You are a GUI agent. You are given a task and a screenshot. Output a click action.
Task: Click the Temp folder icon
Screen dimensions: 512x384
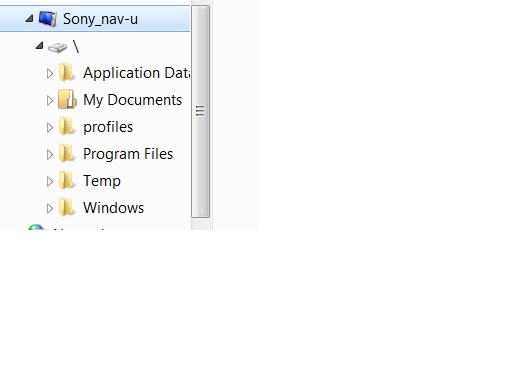click(x=67, y=180)
